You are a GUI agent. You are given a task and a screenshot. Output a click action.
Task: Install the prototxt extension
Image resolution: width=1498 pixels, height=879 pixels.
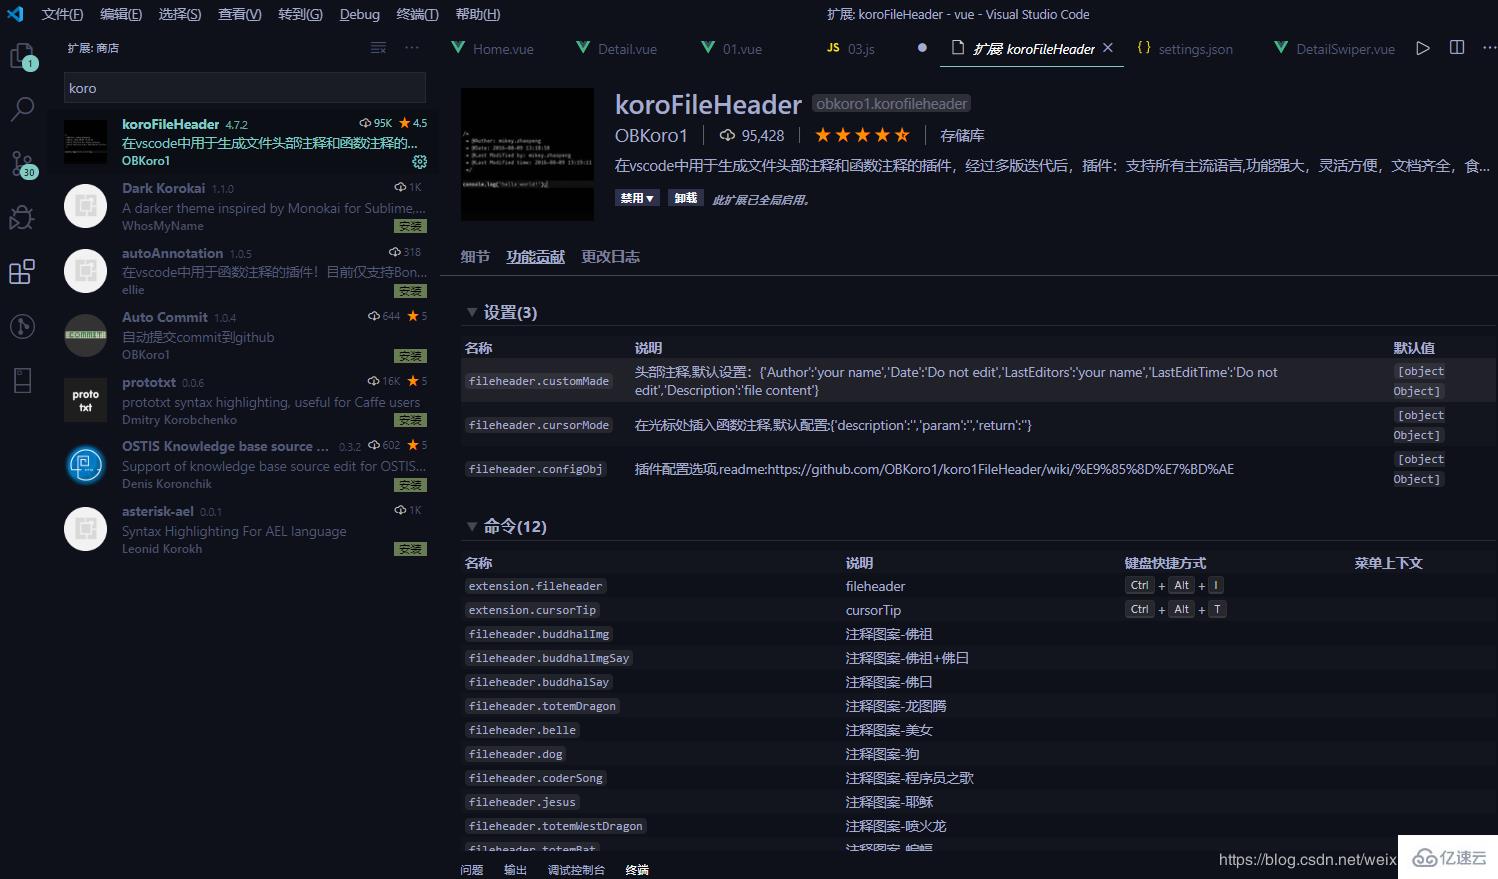410,420
